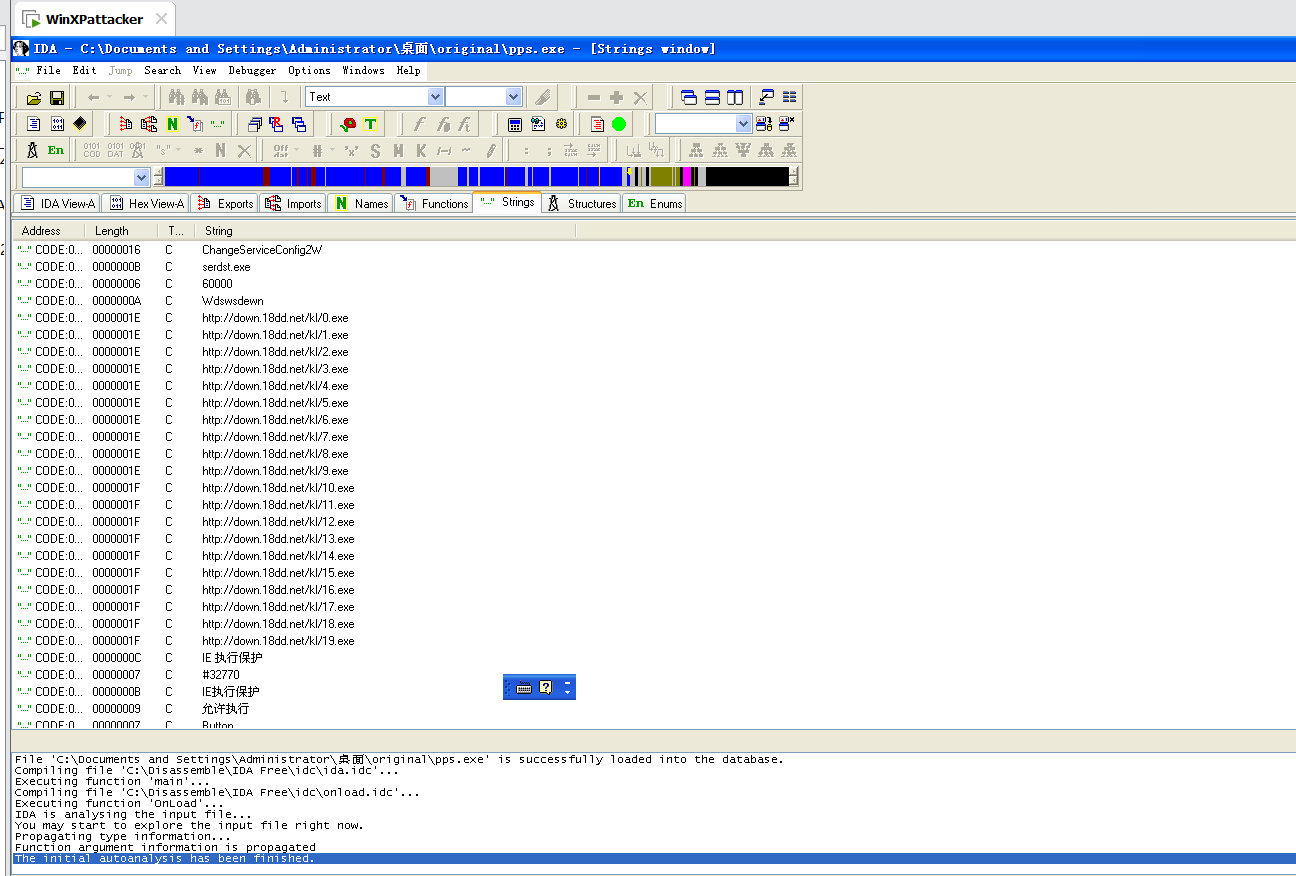The image size is (1296, 876).
Task: Open exports window icon with red arrows
Action: coord(126,124)
